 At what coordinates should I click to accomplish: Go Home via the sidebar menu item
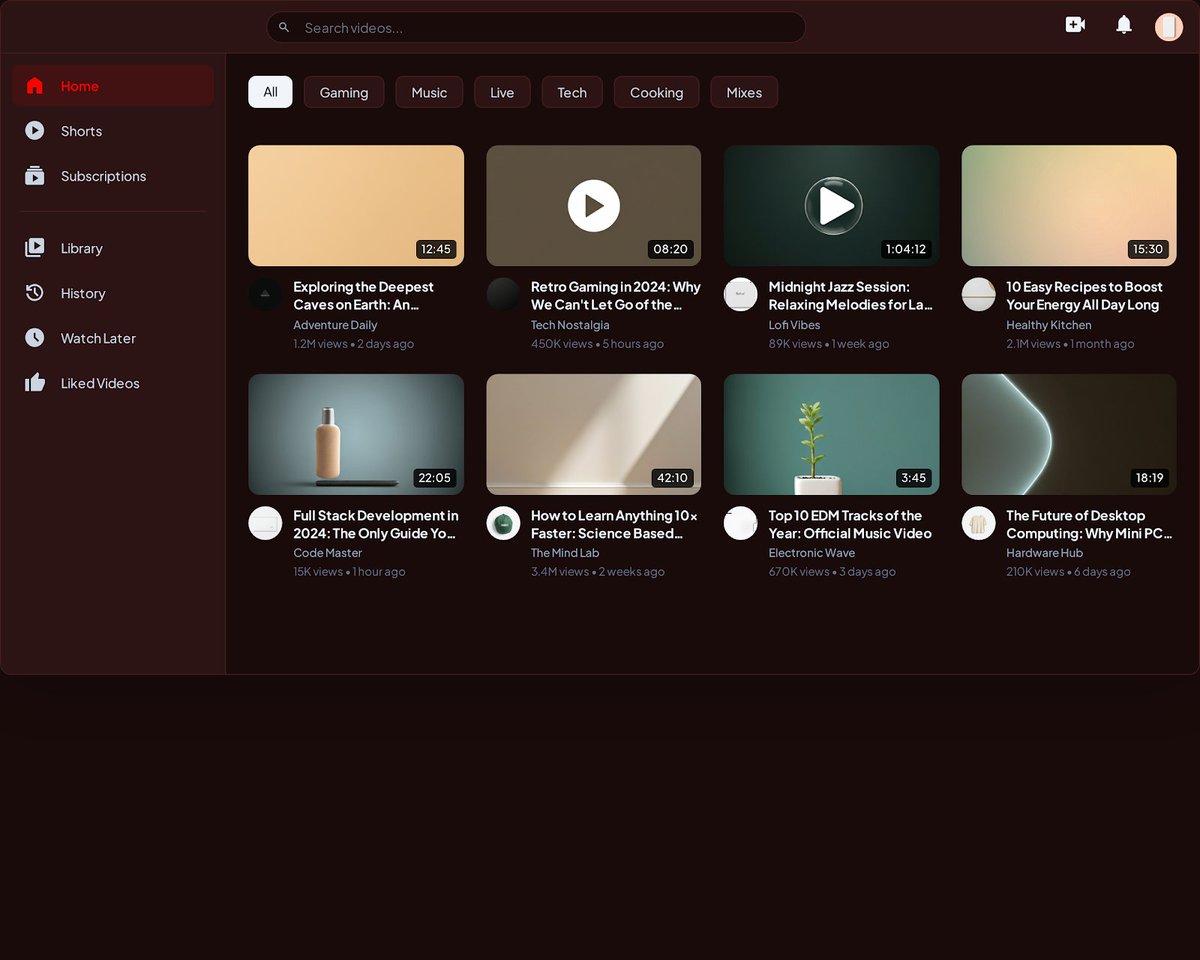[x=80, y=86]
